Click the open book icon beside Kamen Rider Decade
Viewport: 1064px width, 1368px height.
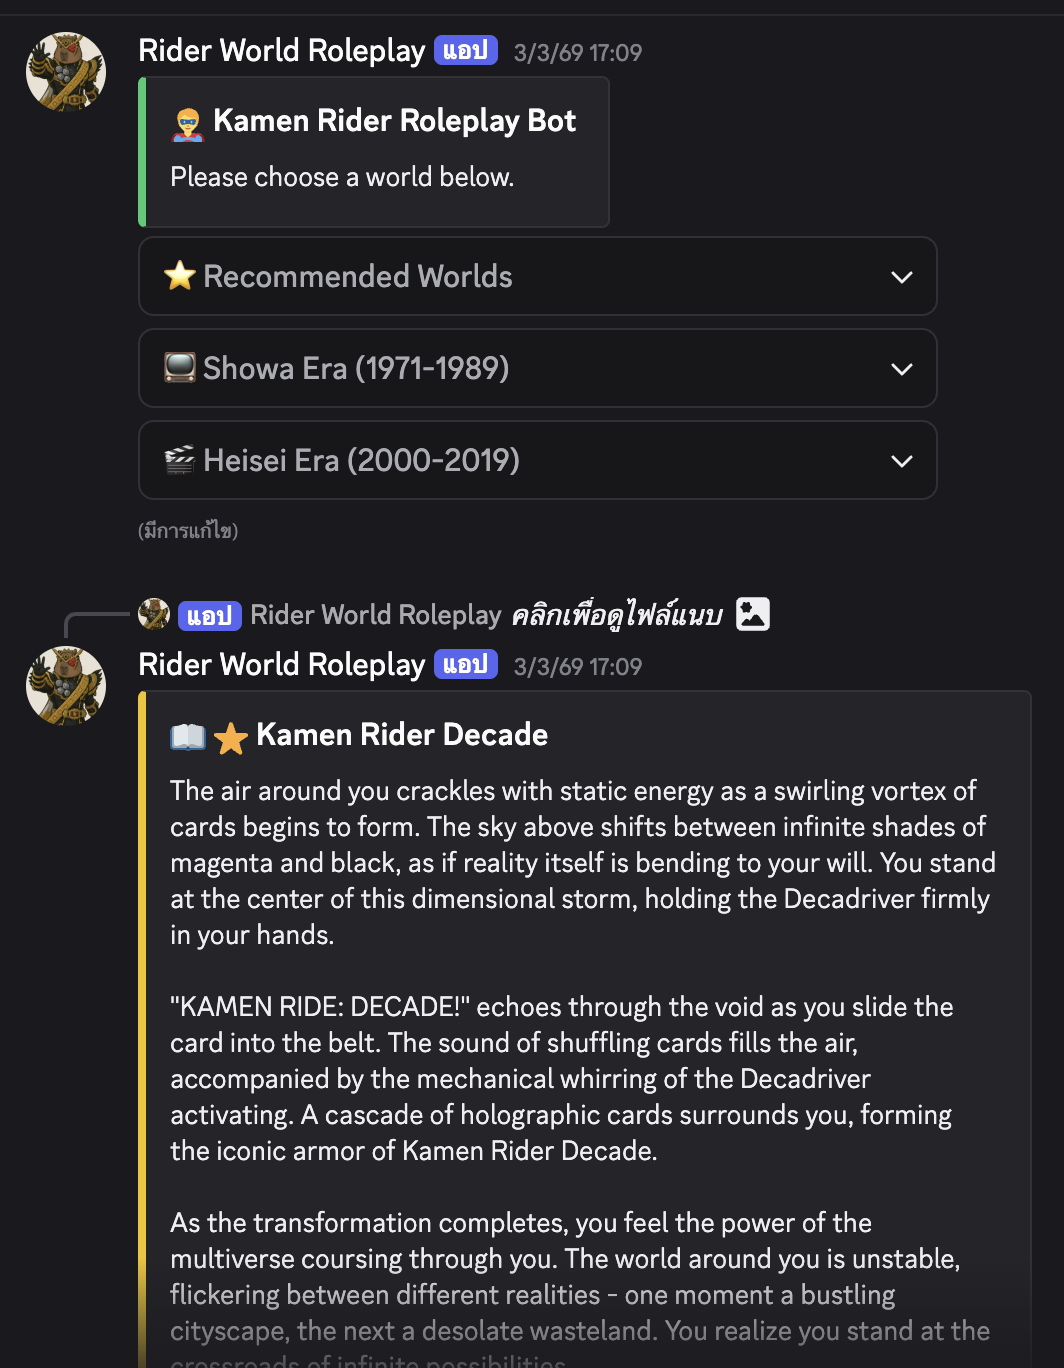(x=188, y=737)
